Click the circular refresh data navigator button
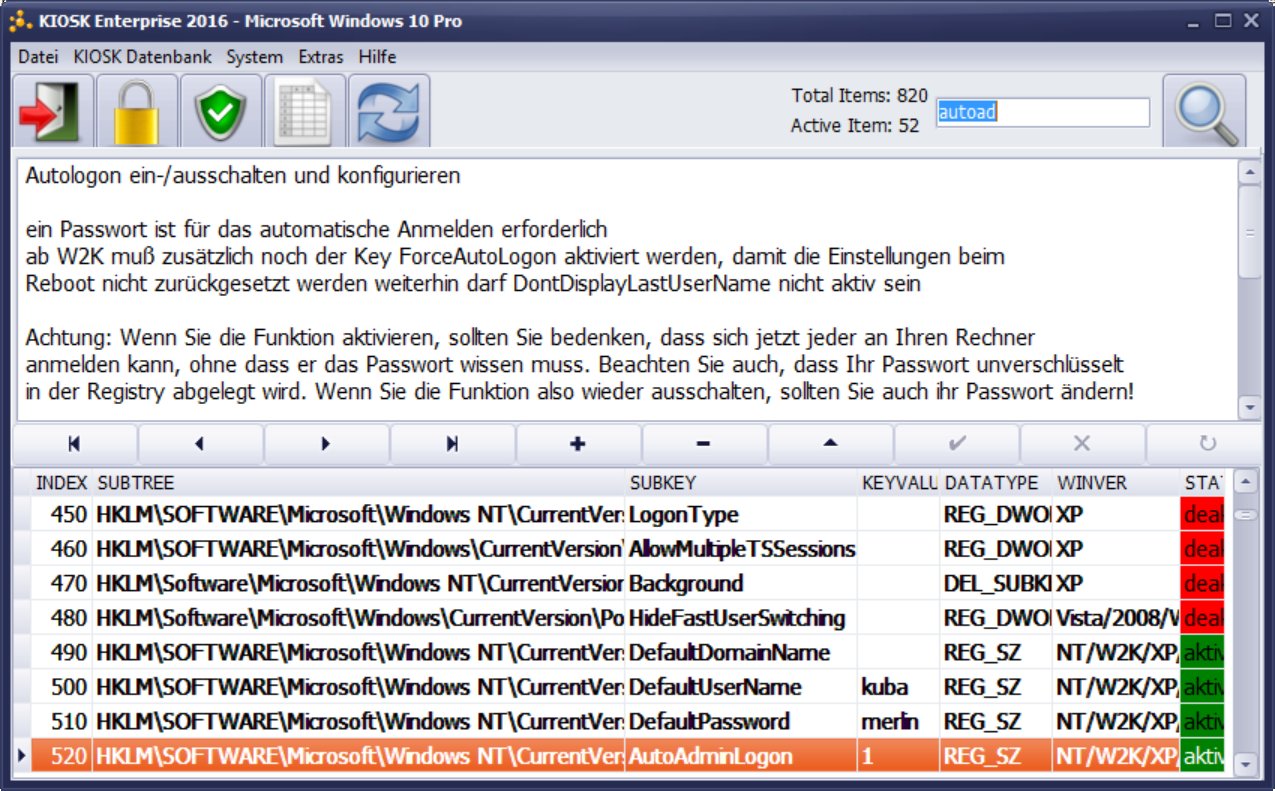This screenshot has height=791, width=1275. point(1207,444)
